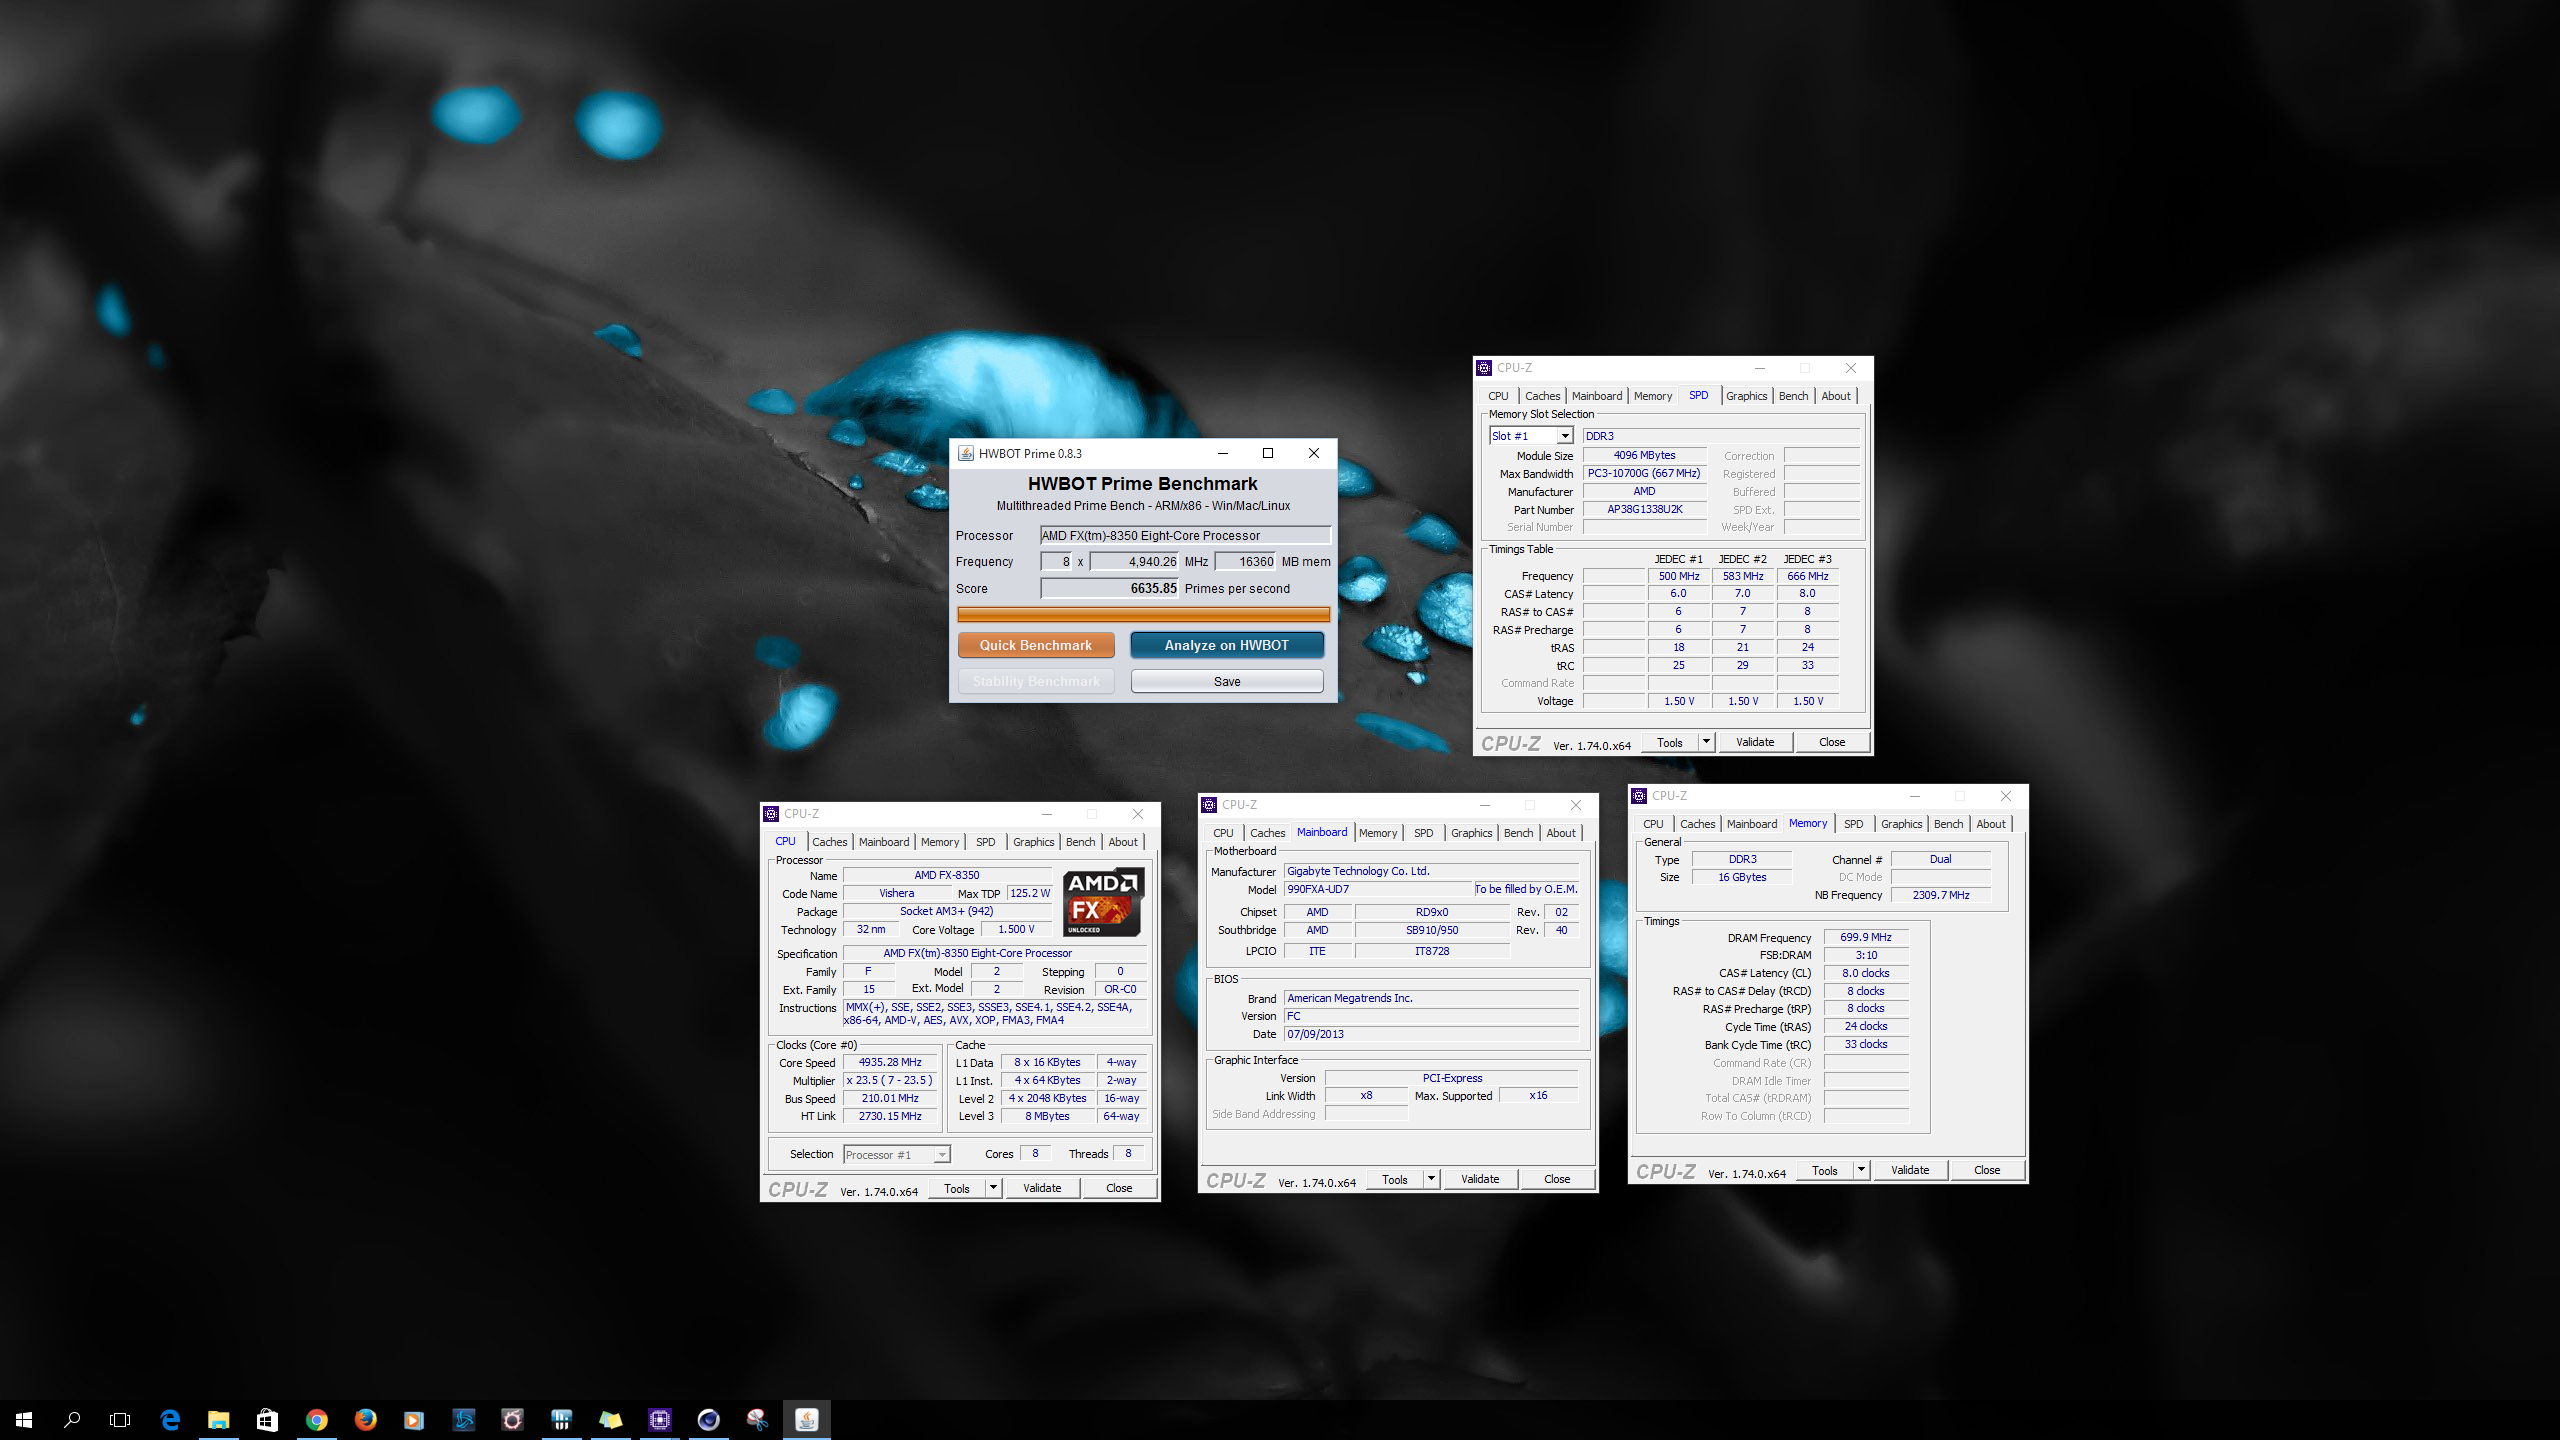The image size is (2560, 1440).
Task: Click the Multiplier value x 23.5
Action: pyautogui.click(x=890, y=1080)
